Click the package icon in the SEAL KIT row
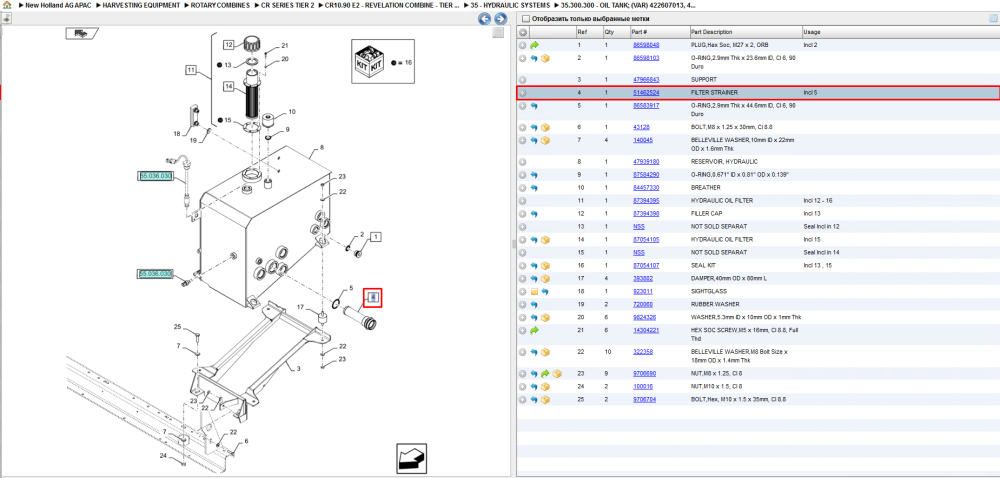 [545, 266]
